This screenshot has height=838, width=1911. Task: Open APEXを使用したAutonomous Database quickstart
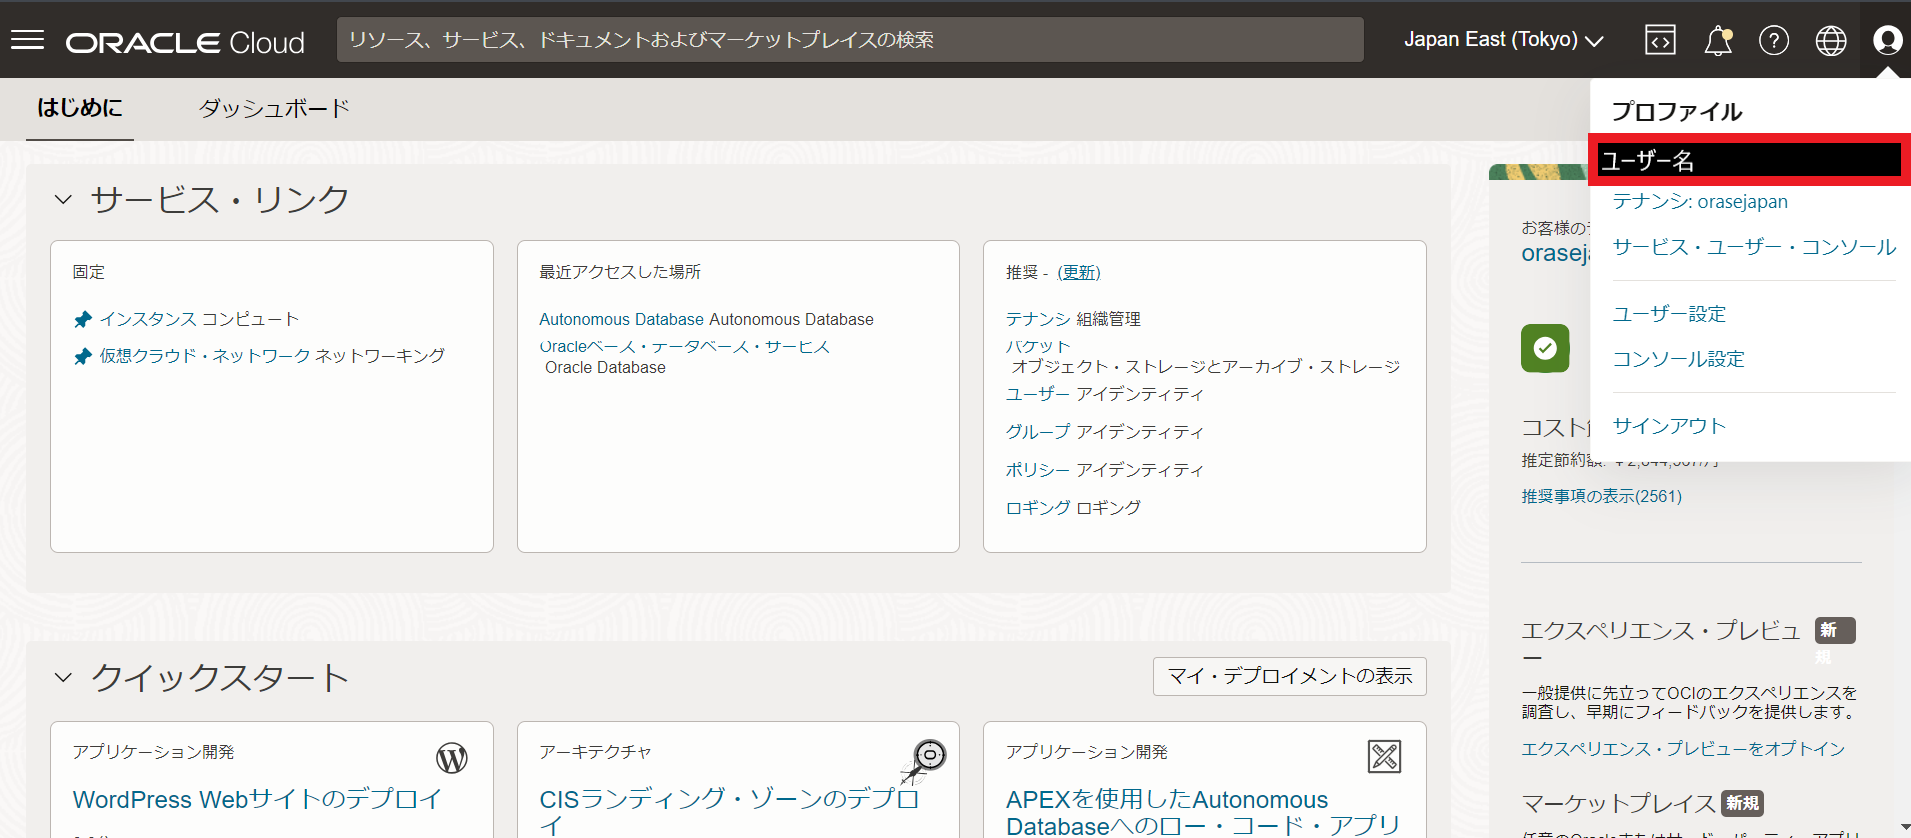pyautogui.click(x=1203, y=812)
